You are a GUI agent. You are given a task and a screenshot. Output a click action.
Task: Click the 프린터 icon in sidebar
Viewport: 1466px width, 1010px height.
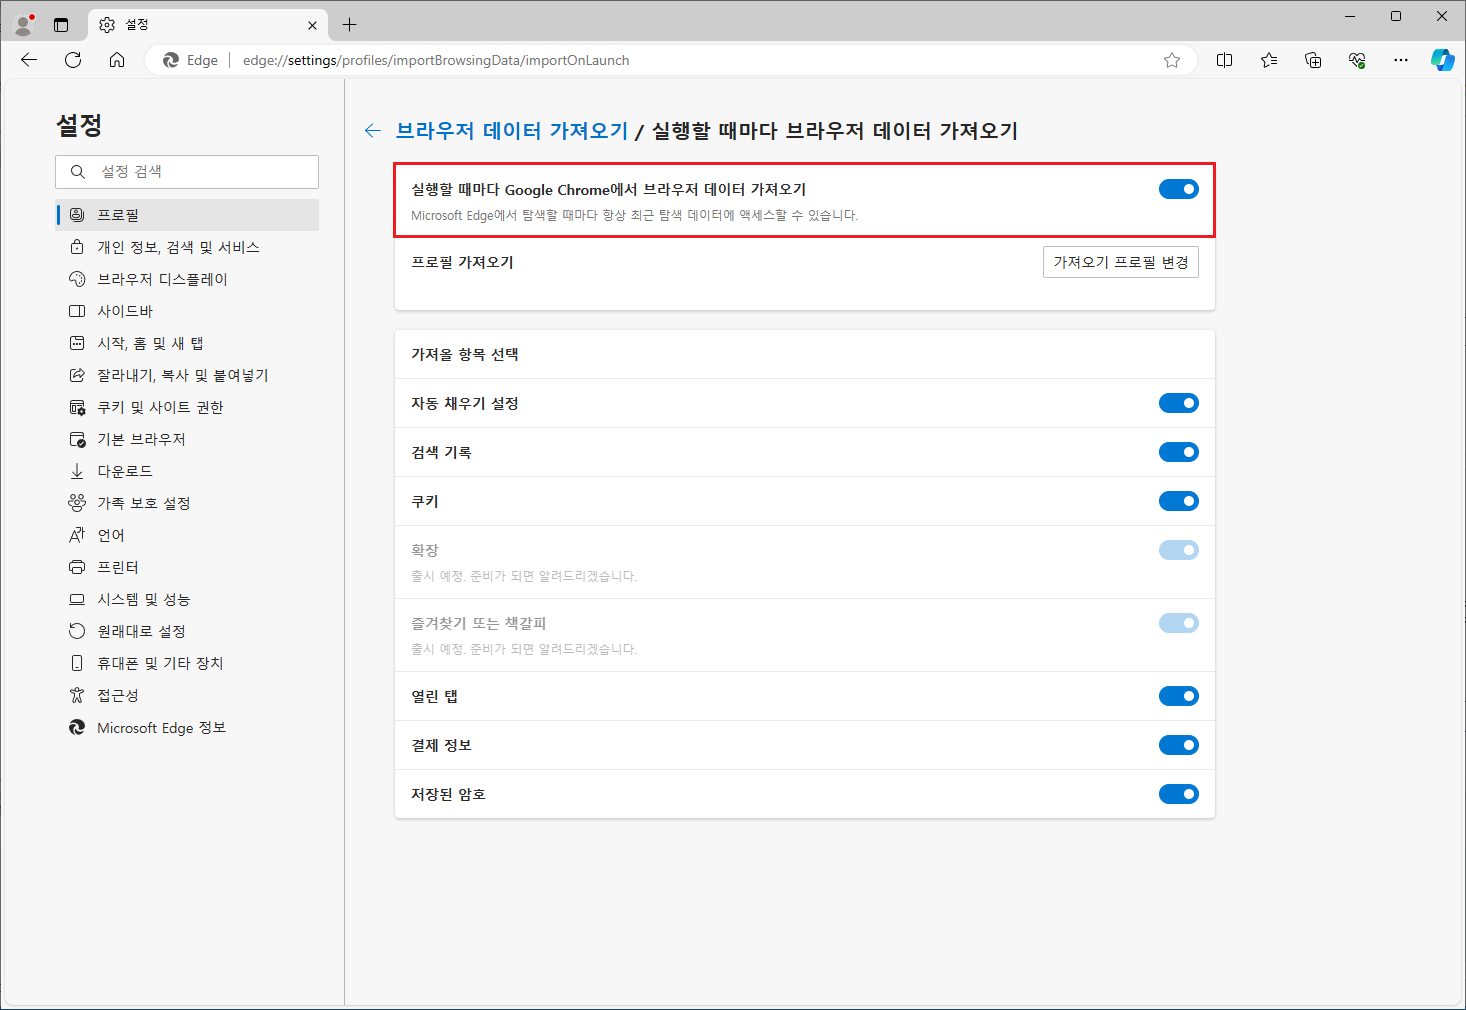77,567
